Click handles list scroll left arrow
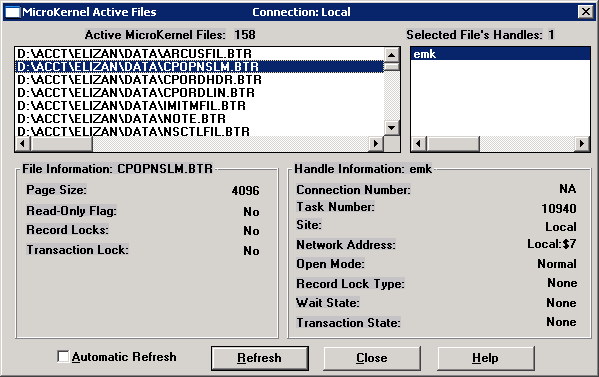This screenshot has height=377, width=599. click(x=419, y=144)
